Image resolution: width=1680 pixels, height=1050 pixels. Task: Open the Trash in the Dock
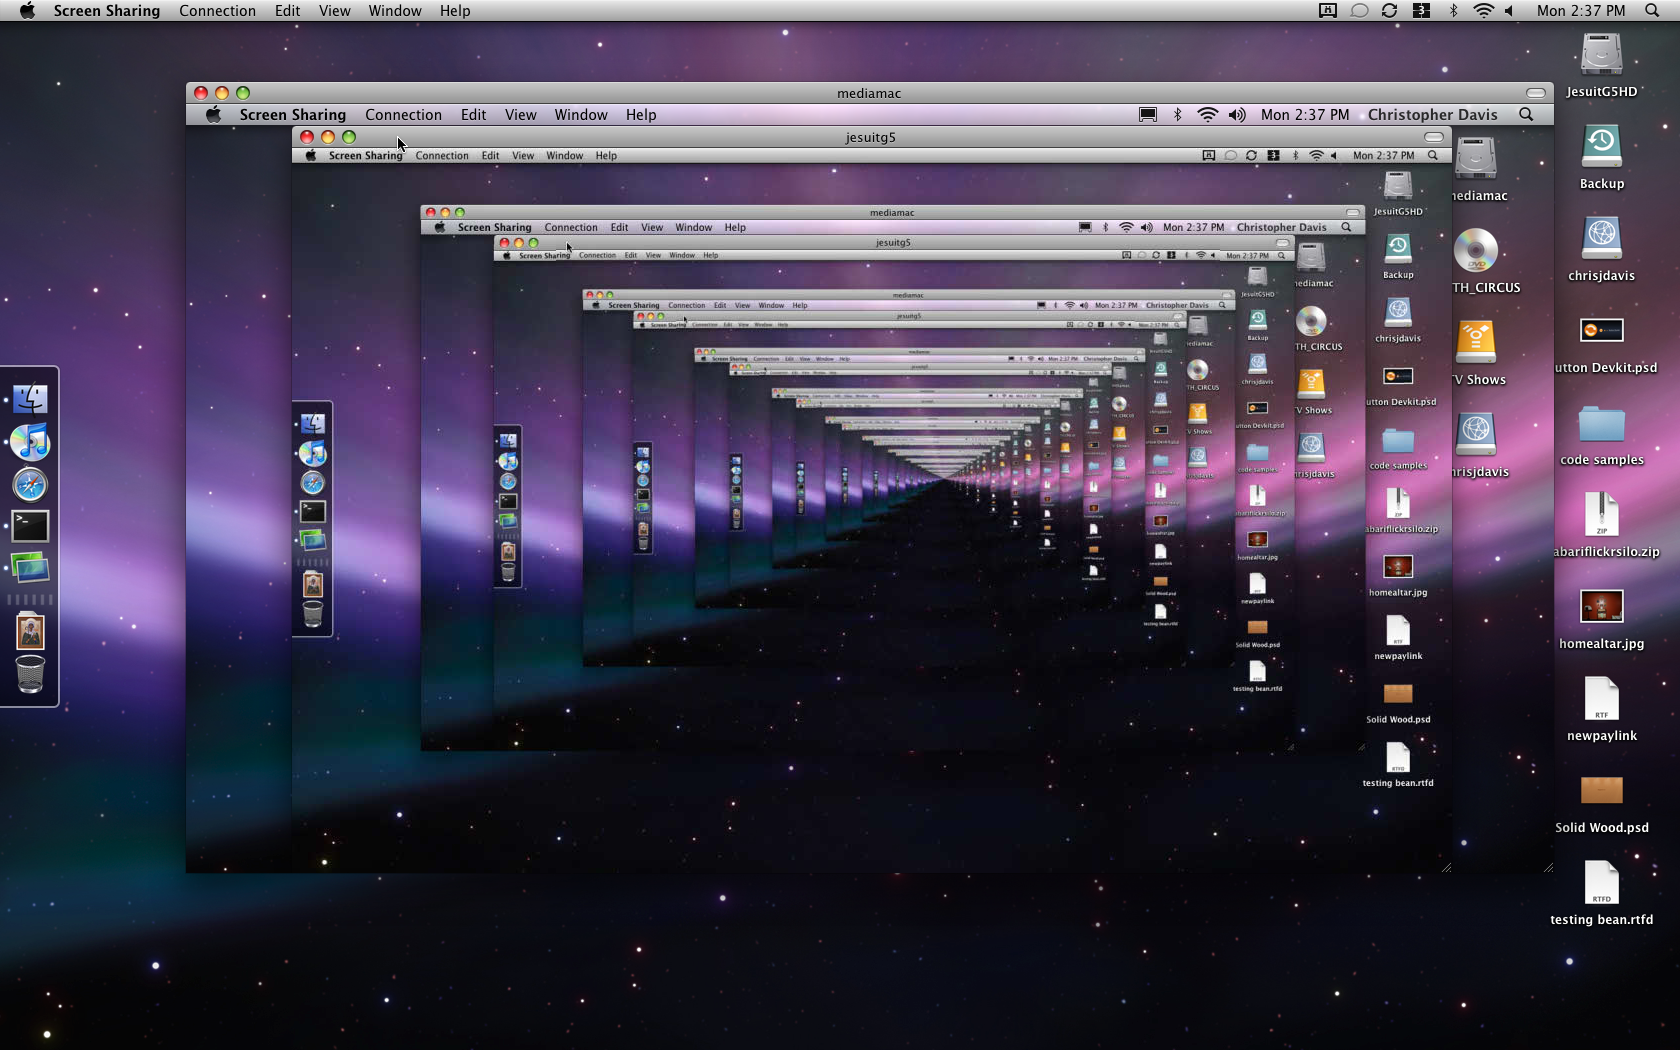coord(30,674)
